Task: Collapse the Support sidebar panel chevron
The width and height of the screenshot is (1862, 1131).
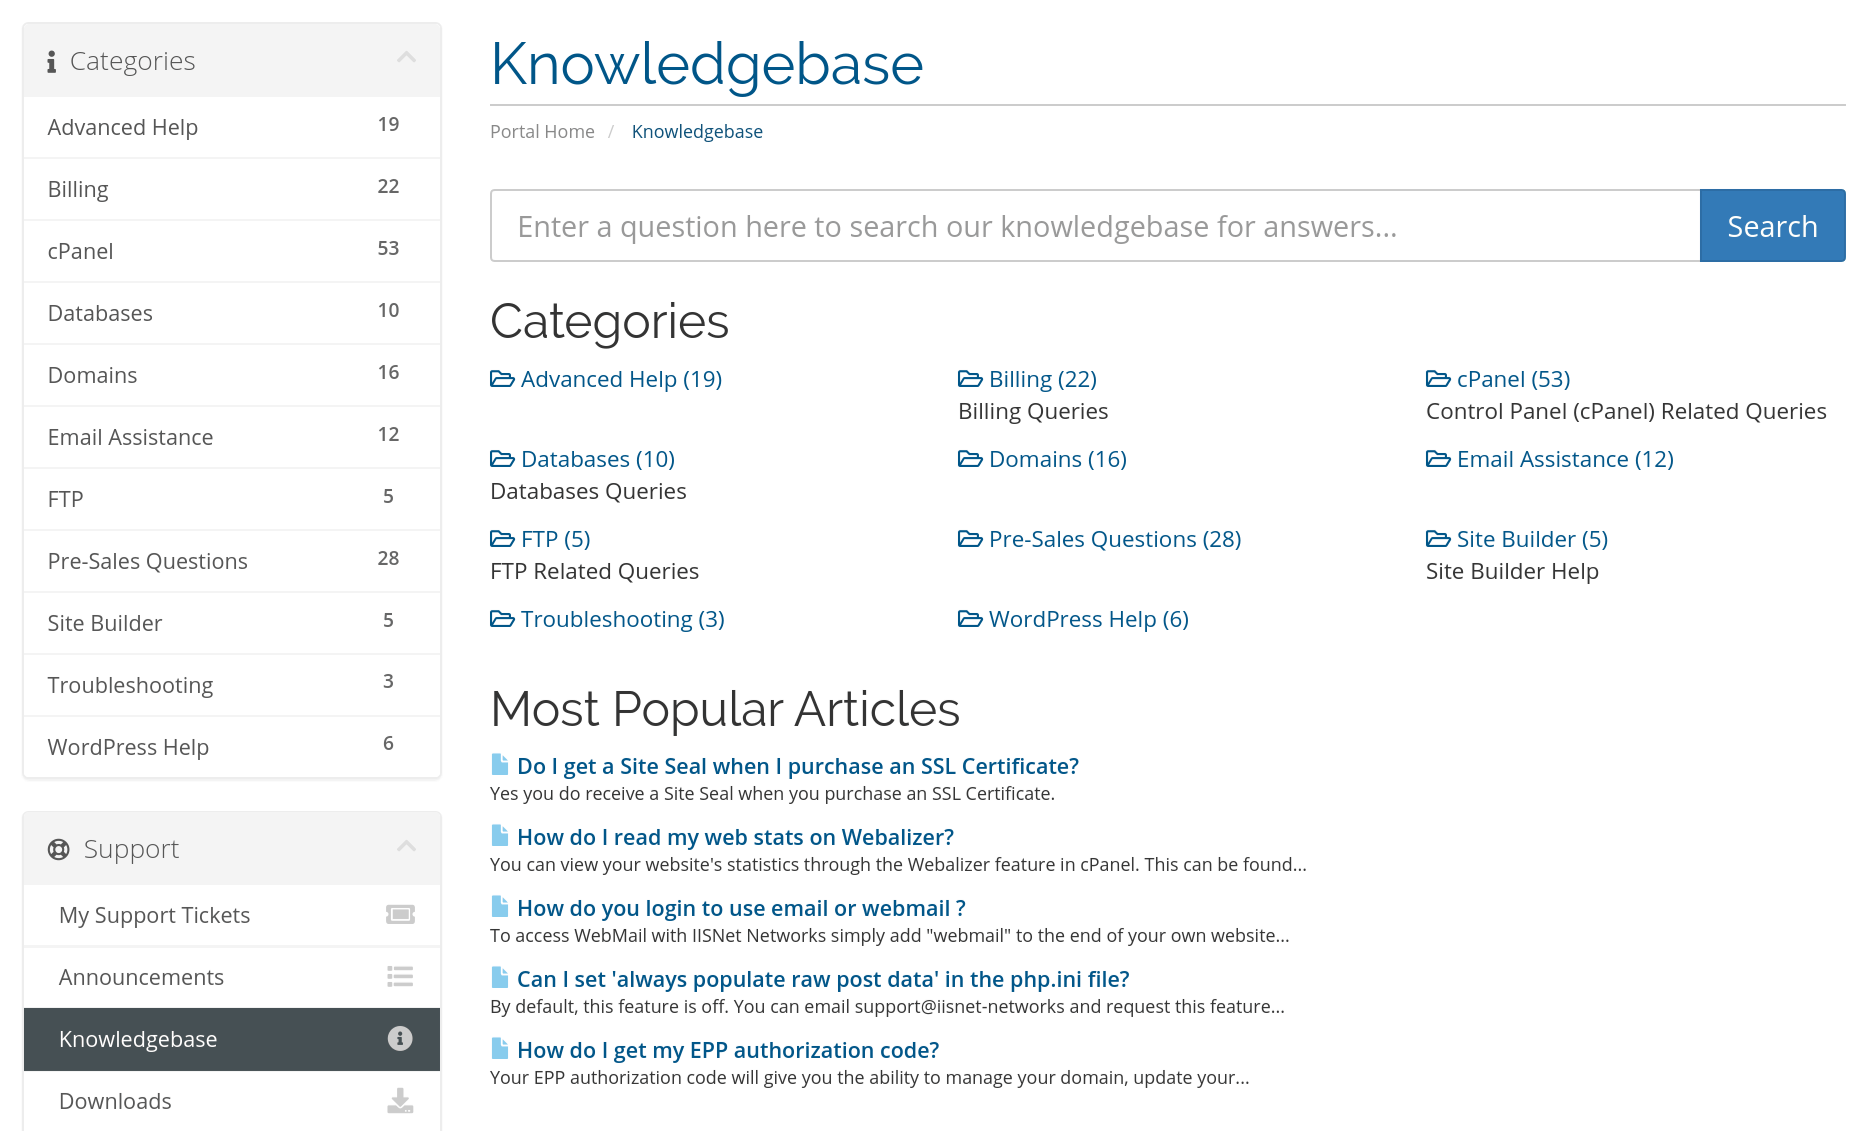Action: click(x=406, y=846)
